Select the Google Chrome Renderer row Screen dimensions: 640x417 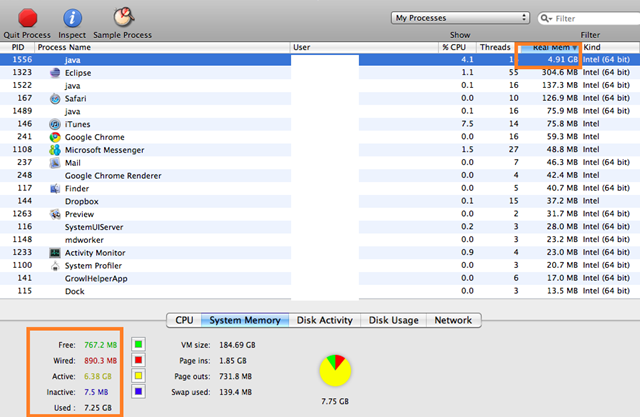pos(320,175)
